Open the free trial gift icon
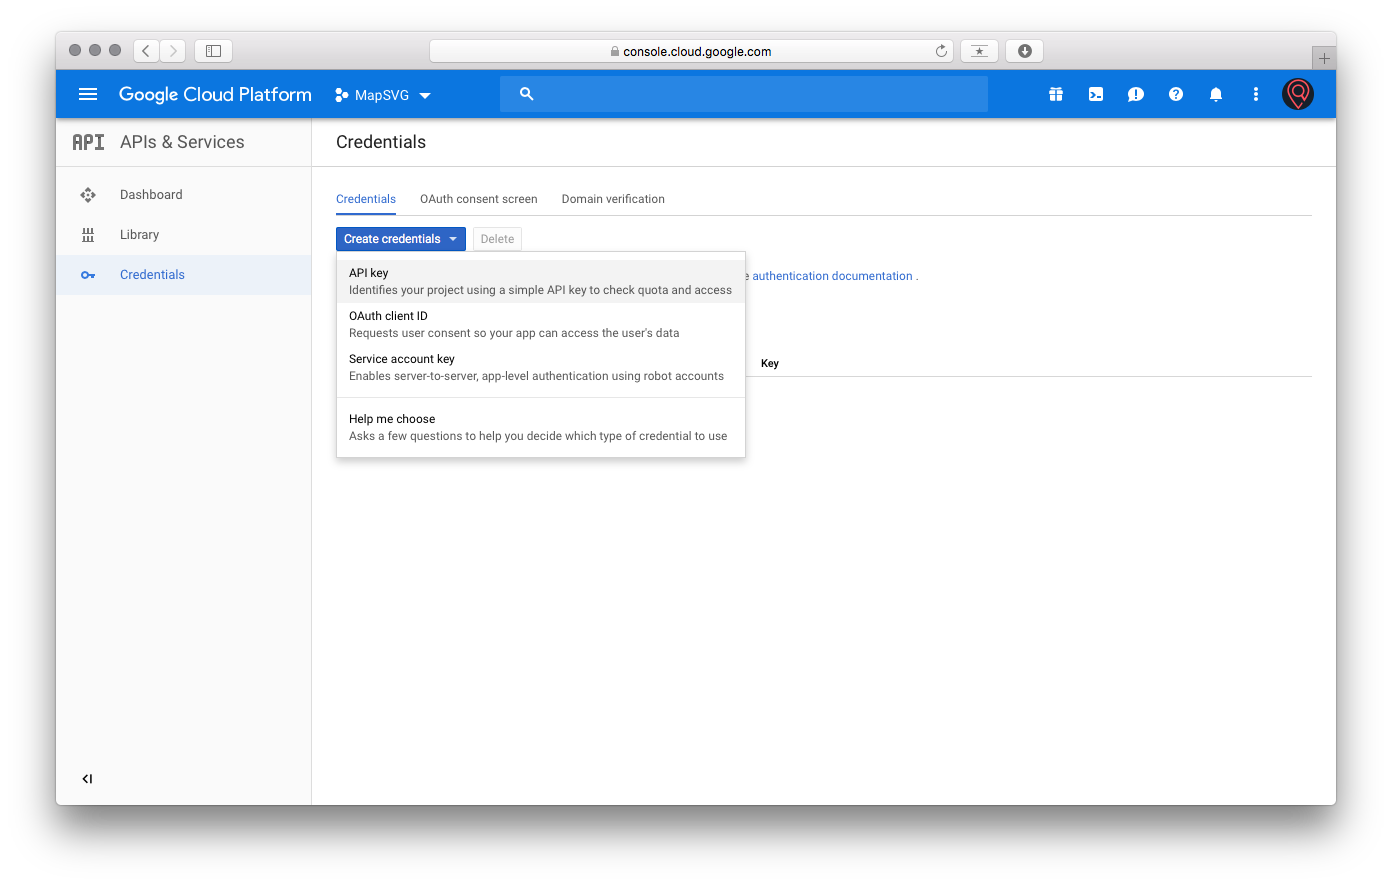 [x=1056, y=94]
